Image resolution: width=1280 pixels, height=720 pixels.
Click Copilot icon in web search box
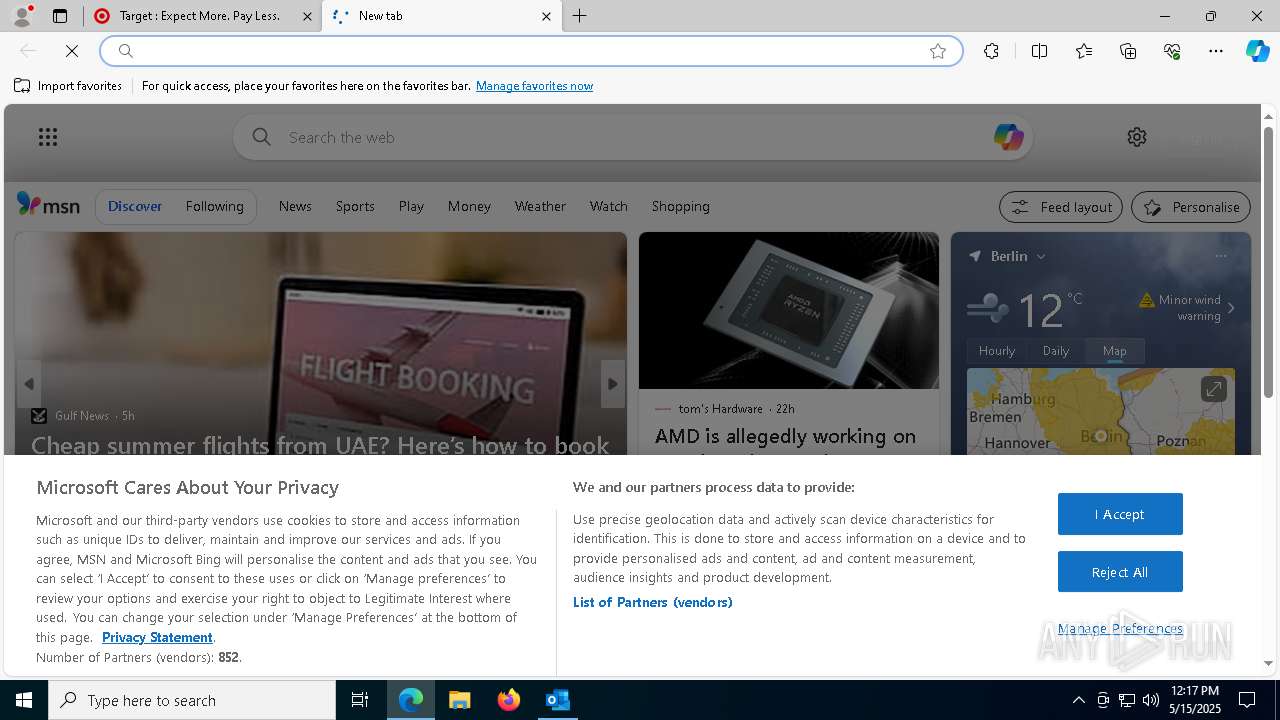(x=1008, y=137)
